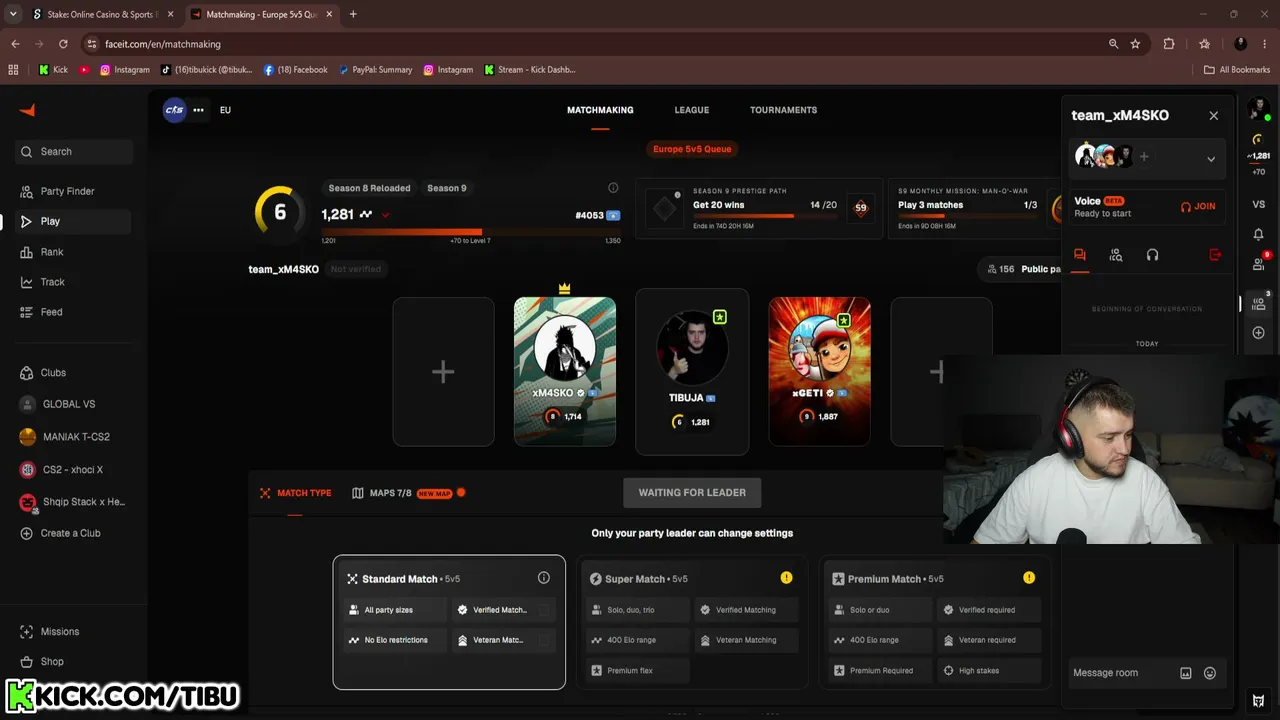Select the Premium Match card title

point(884,579)
